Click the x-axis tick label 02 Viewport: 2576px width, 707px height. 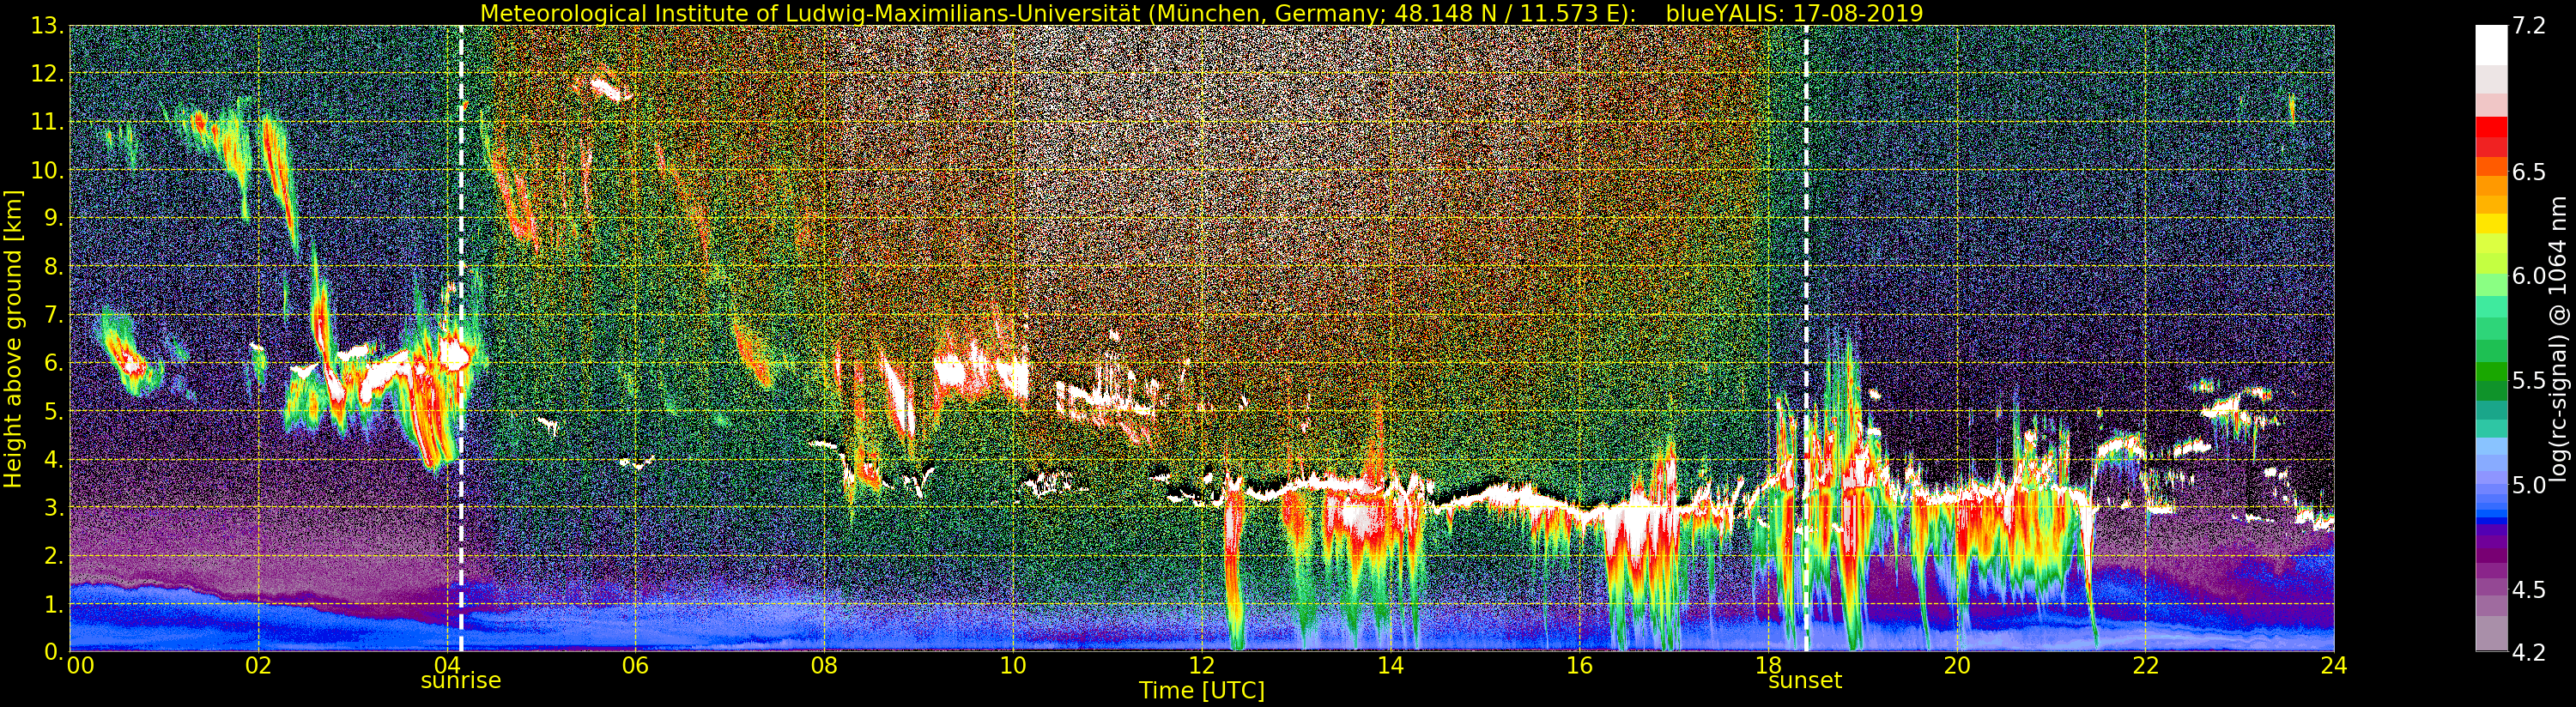tap(258, 665)
